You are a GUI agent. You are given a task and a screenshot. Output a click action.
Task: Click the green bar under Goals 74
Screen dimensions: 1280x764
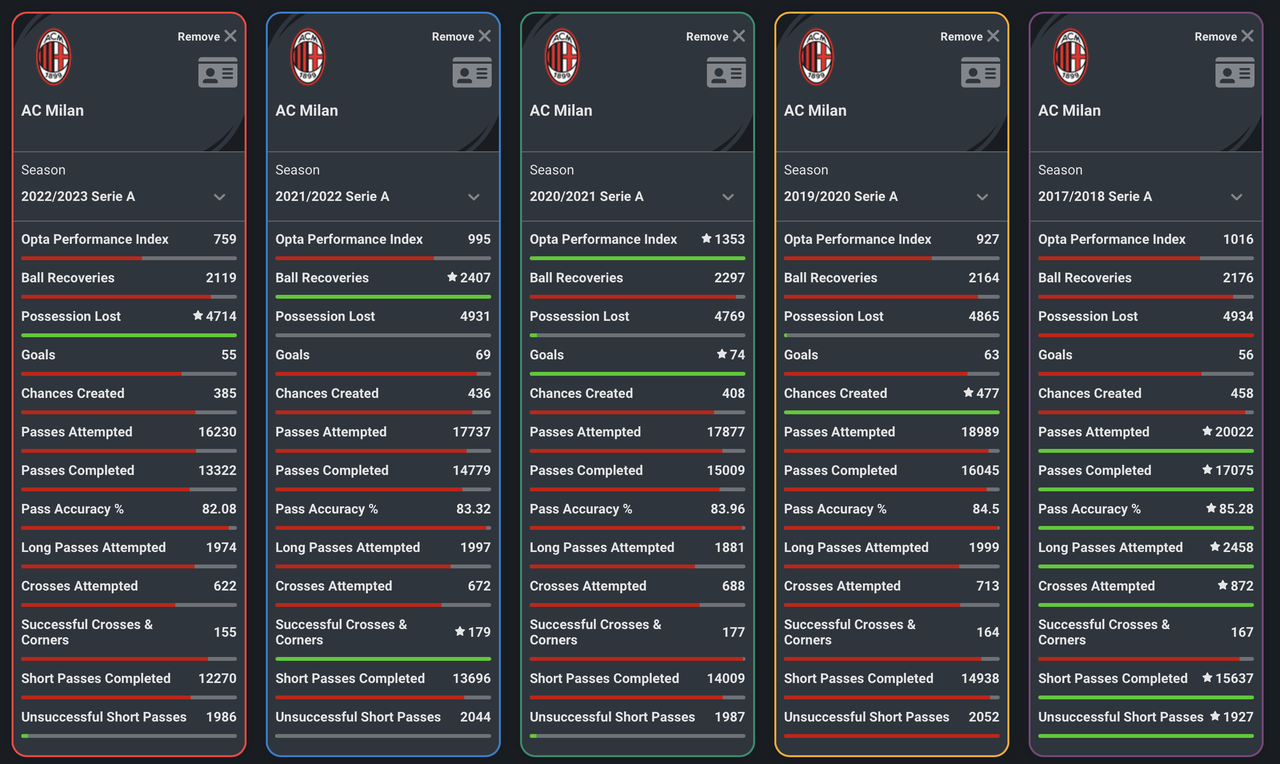(637, 374)
